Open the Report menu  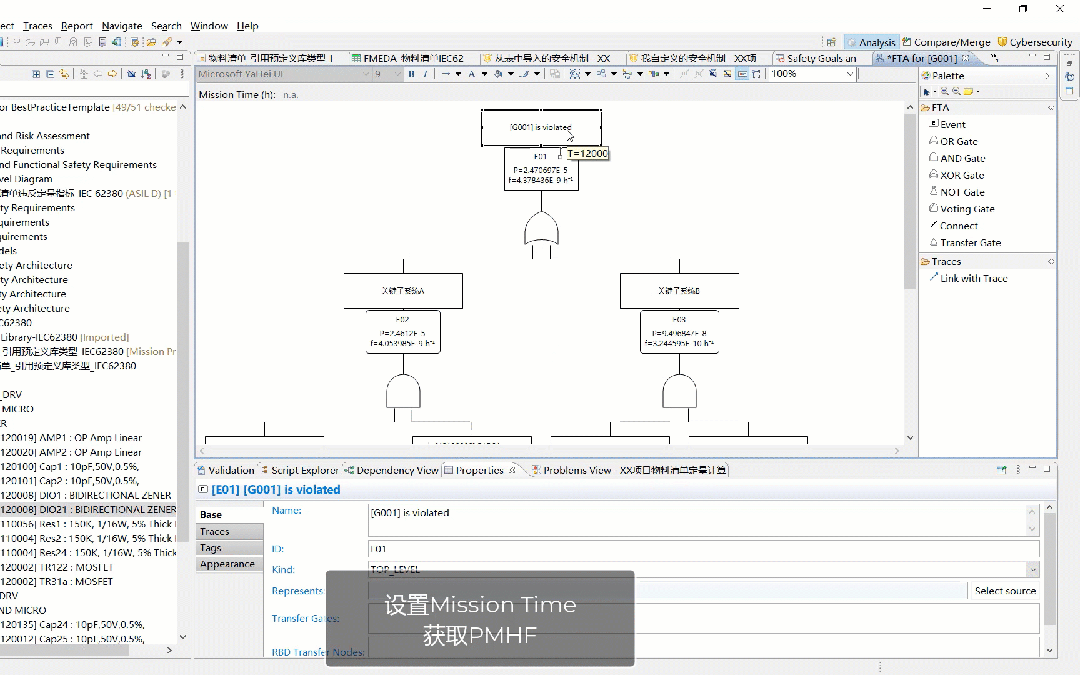coord(76,25)
